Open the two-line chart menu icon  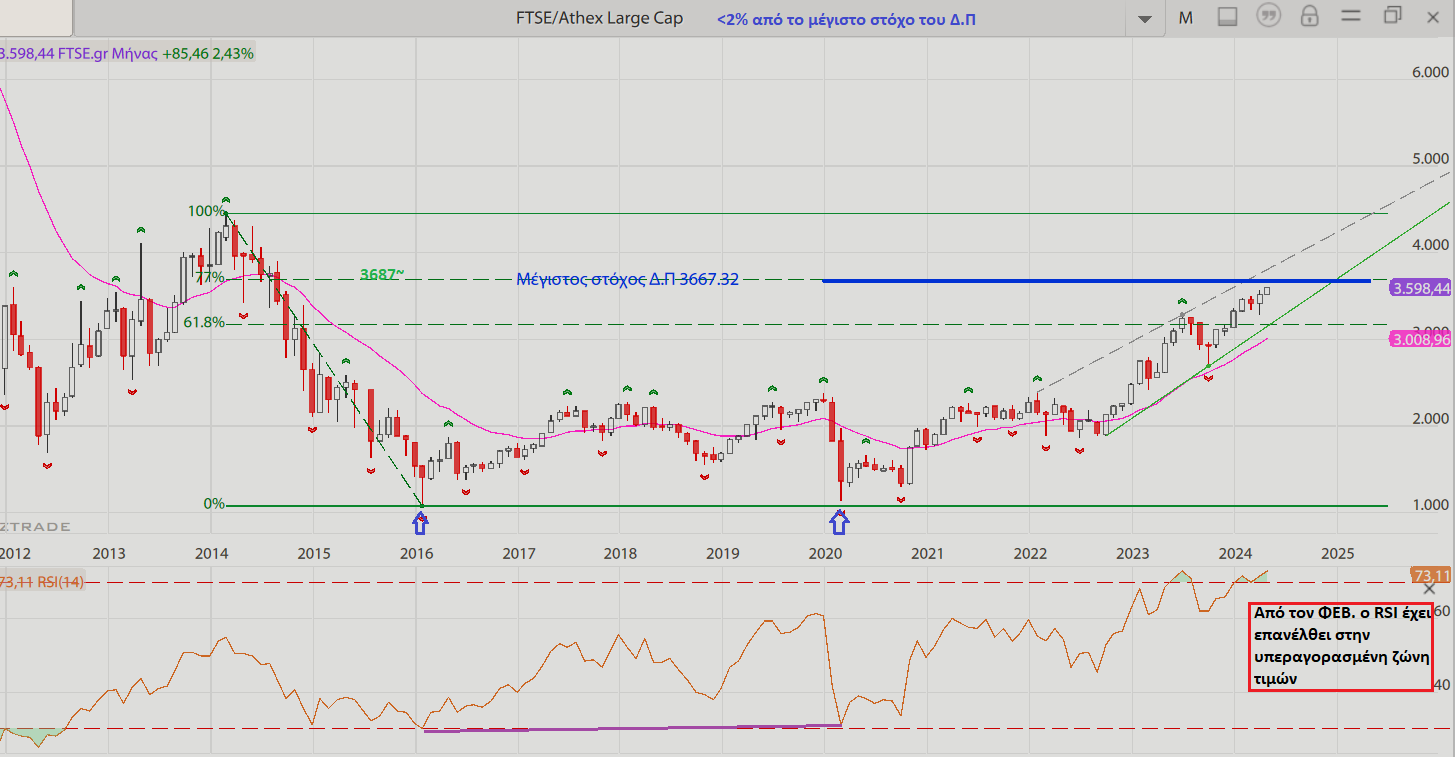tap(1350, 16)
